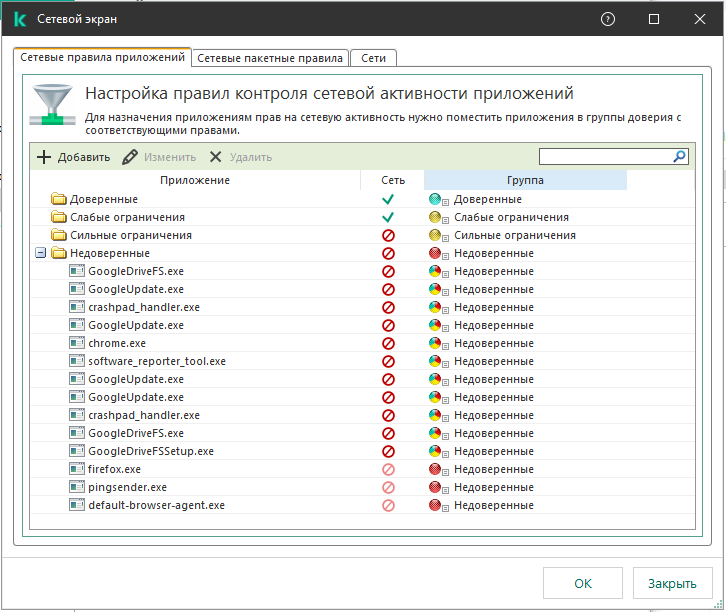726x612 pixels.
Task: Toggle network access checkmark for Доверенные
Action: pyautogui.click(x=388, y=199)
